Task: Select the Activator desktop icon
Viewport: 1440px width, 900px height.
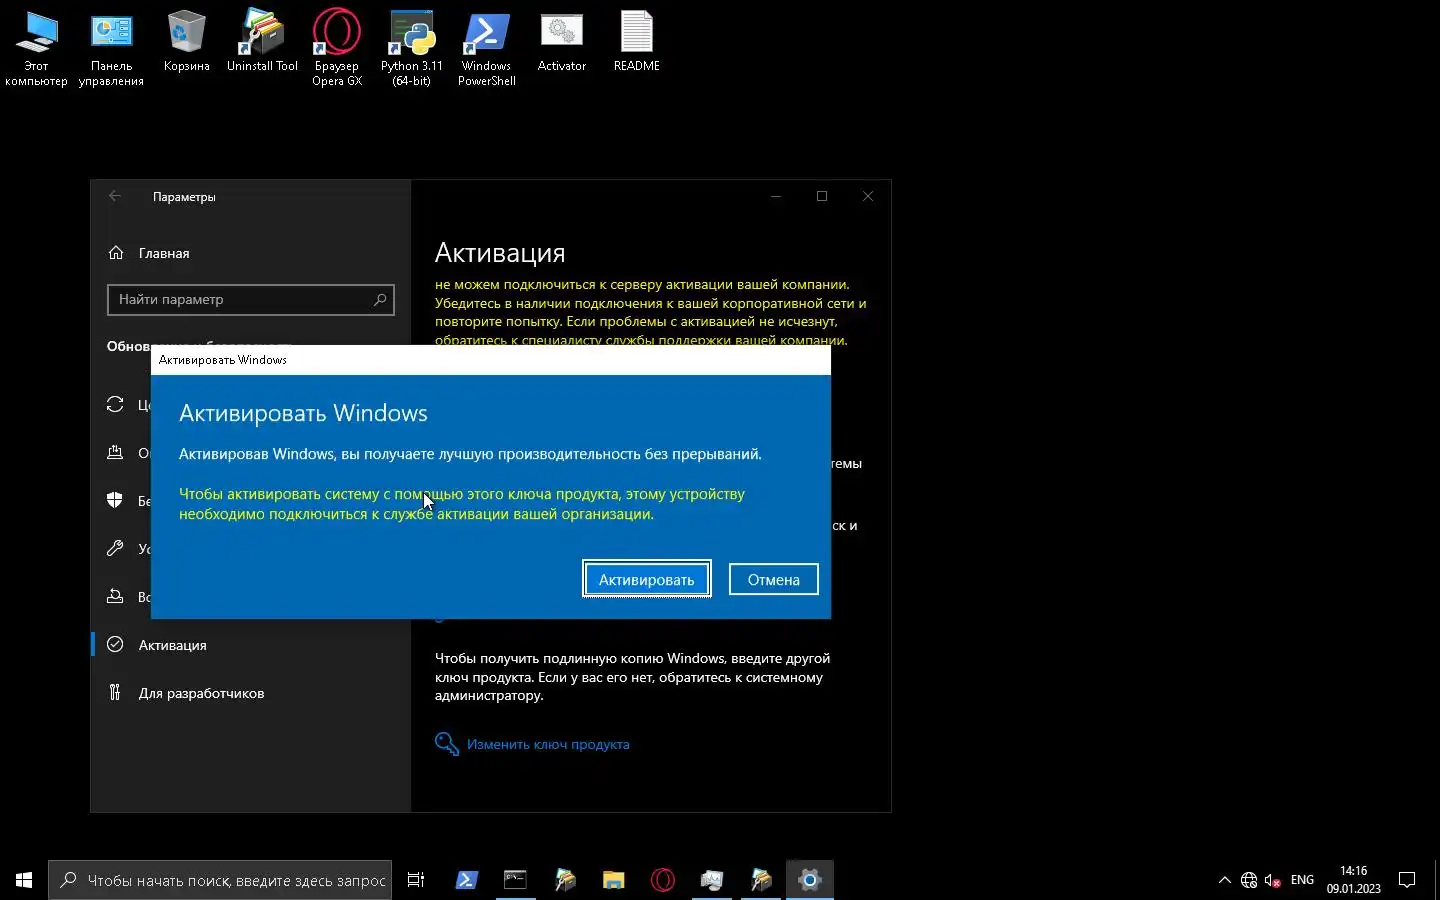Action: 562,41
